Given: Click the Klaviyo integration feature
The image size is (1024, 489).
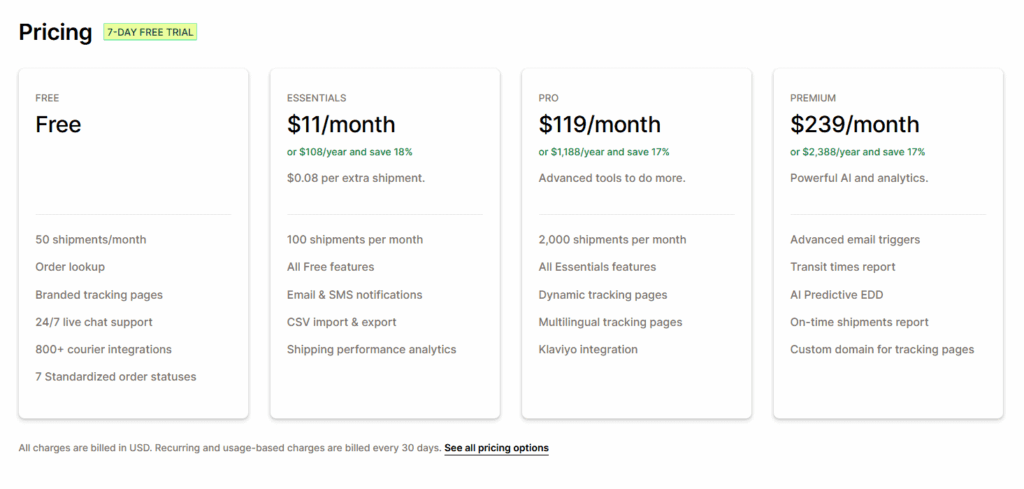Looking at the screenshot, I should coord(588,349).
